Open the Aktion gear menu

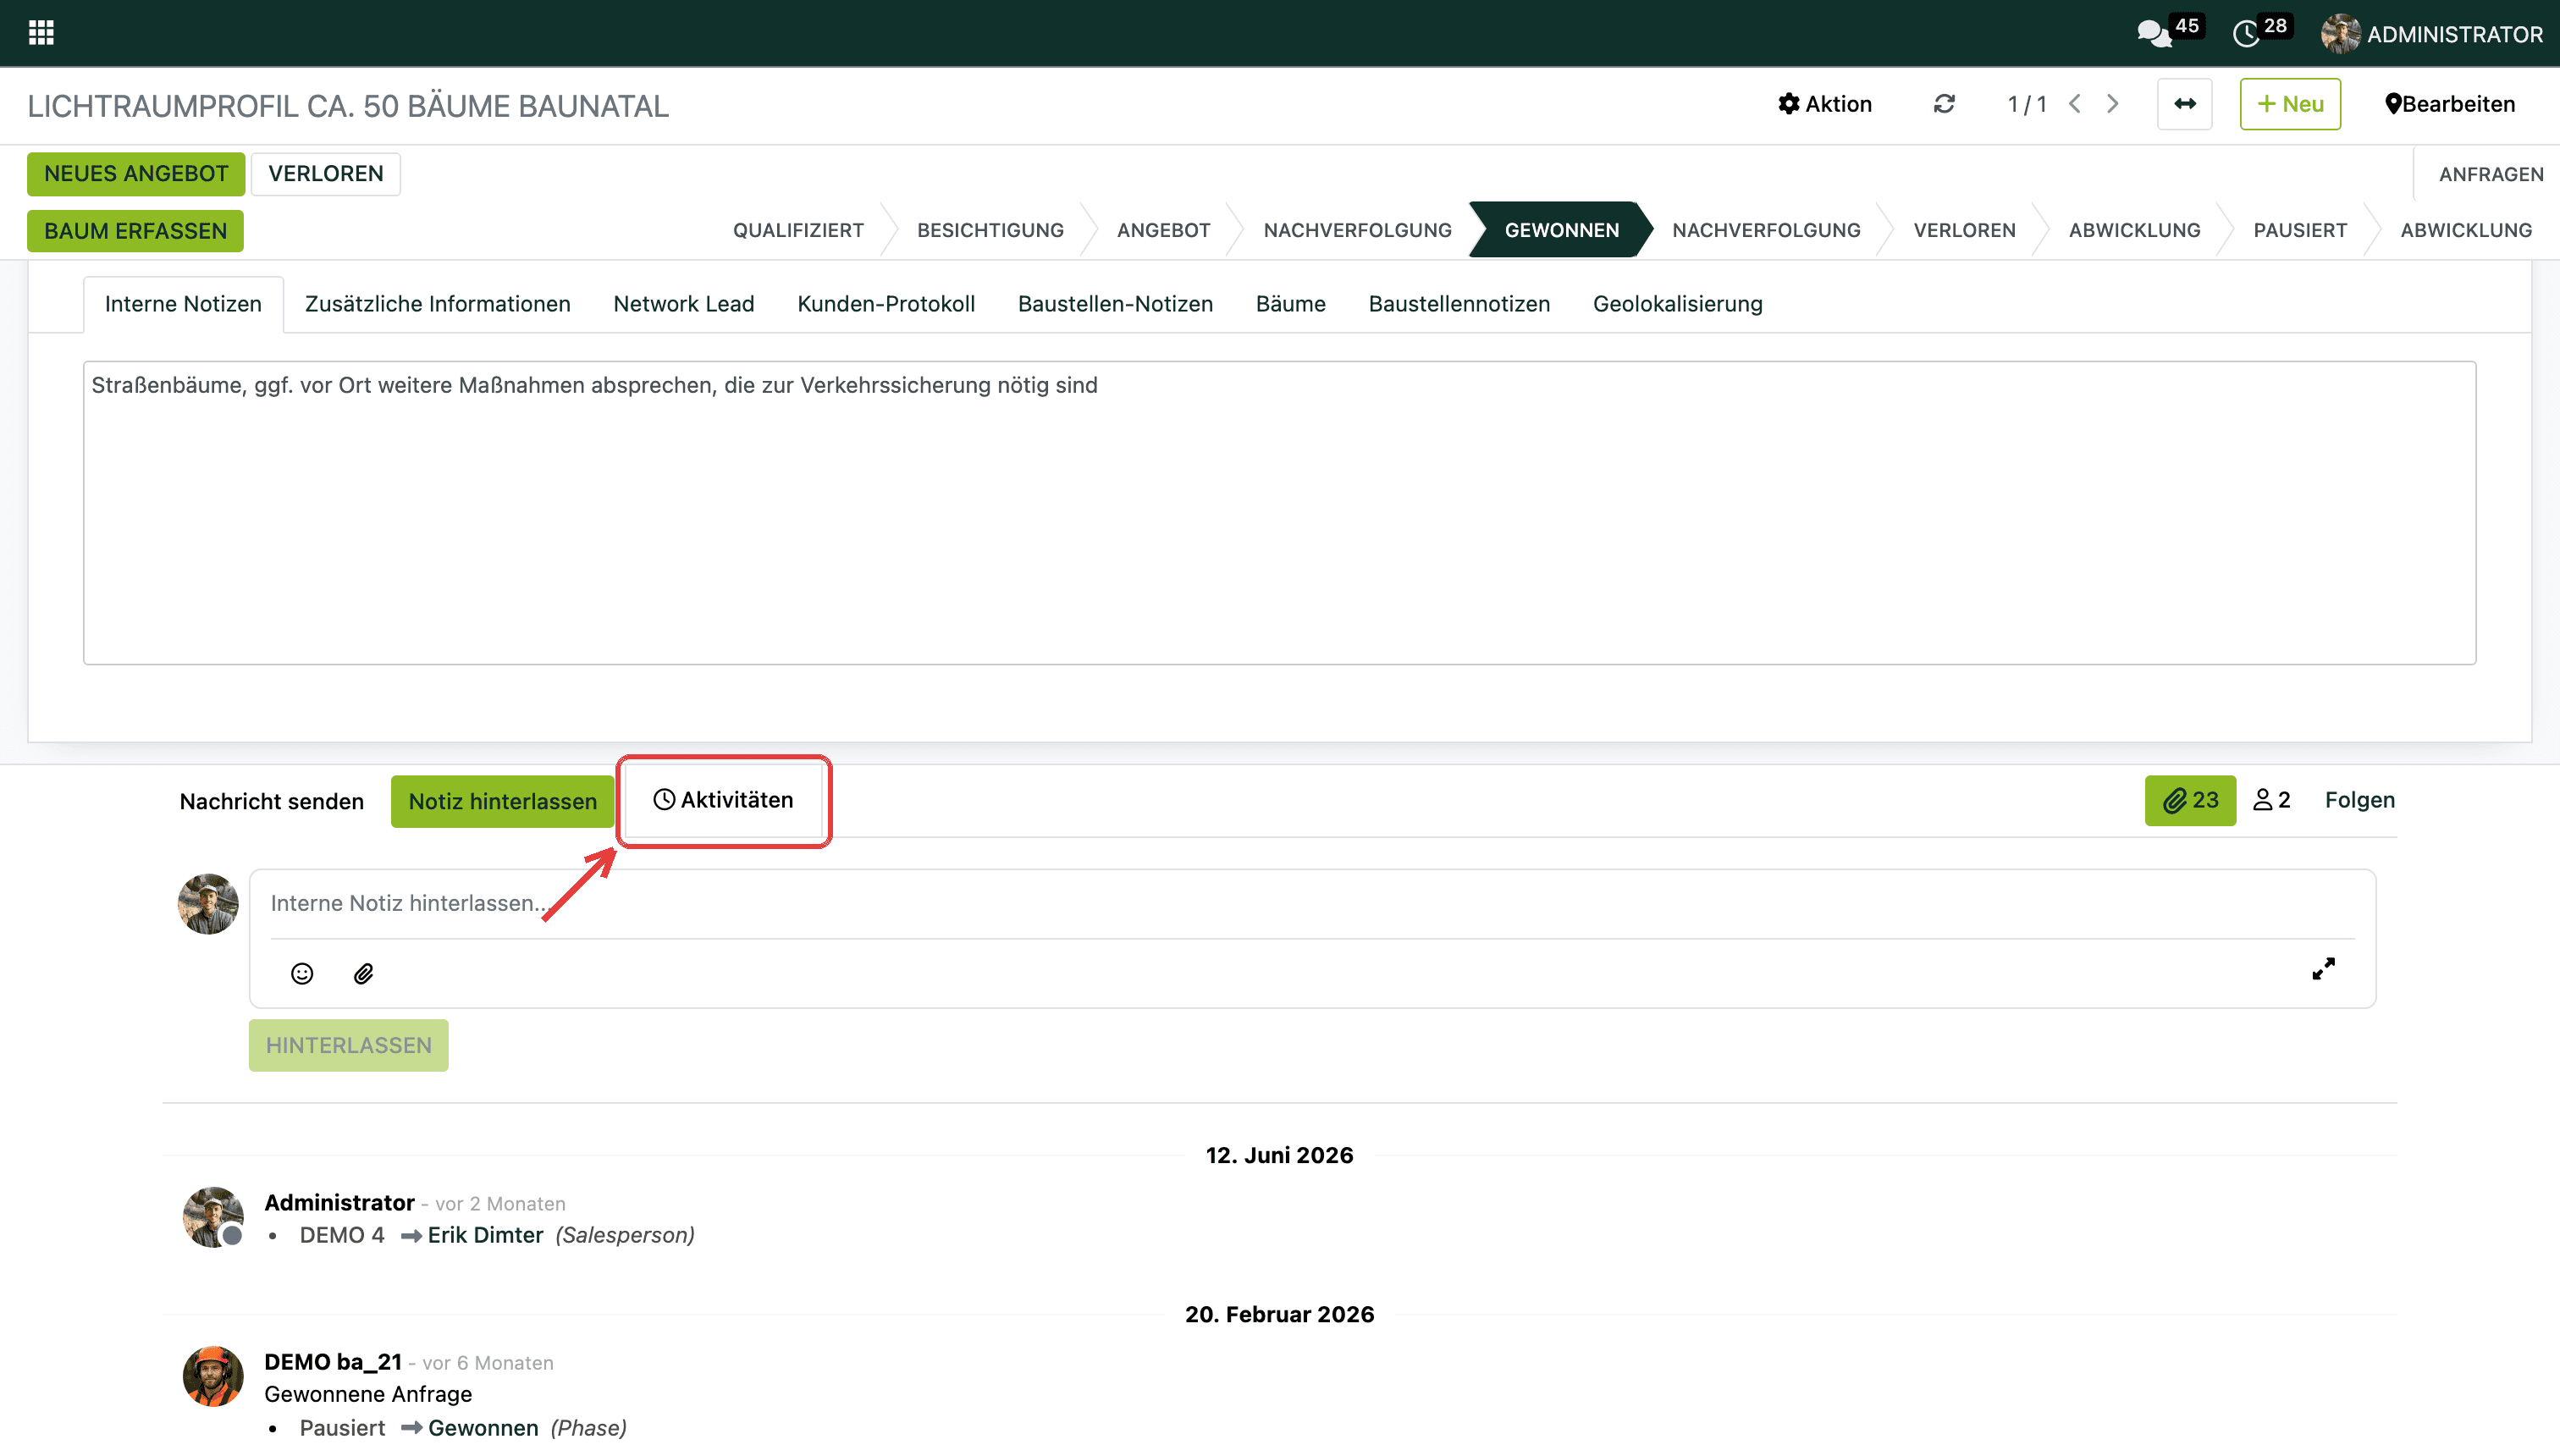(1825, 104)
